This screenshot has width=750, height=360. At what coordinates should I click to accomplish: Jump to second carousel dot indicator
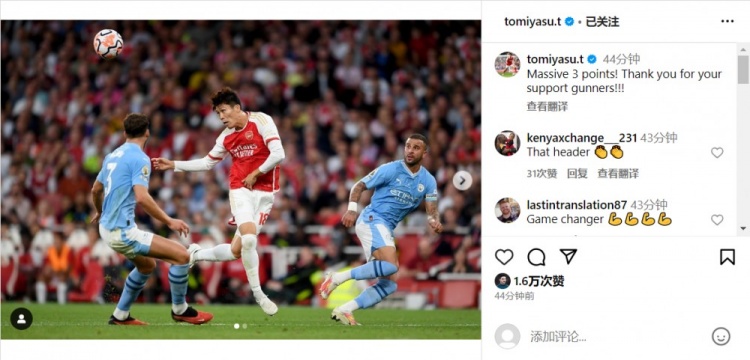244,326
